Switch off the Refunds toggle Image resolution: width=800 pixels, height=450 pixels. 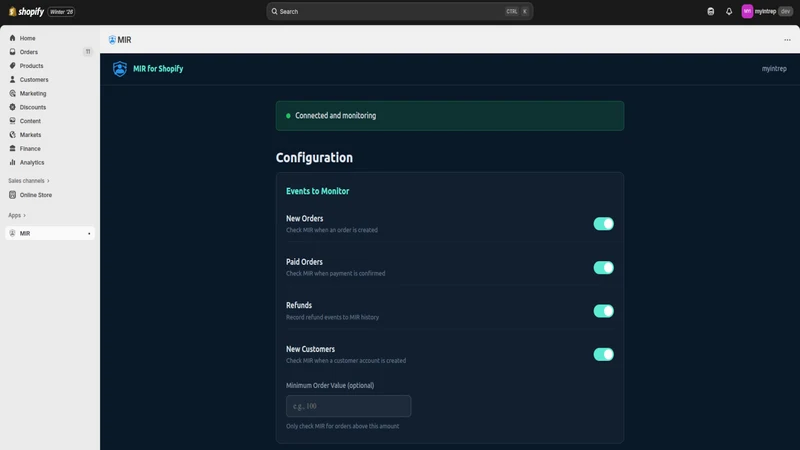click(604, 311)
